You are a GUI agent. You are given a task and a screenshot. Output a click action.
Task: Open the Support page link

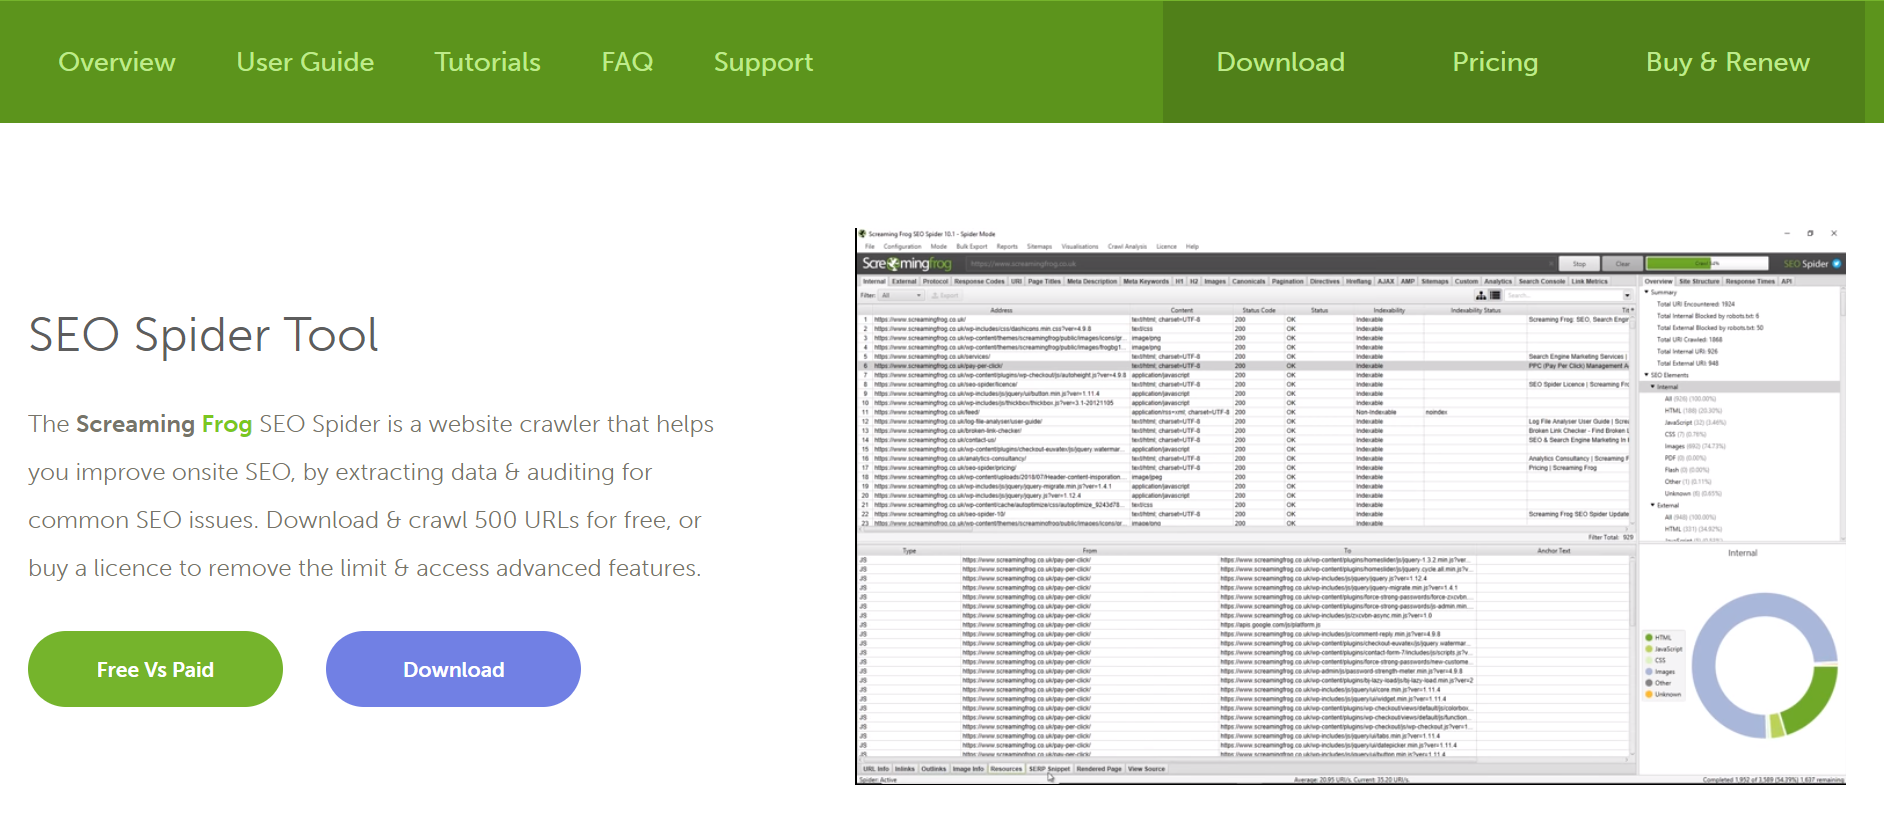click(763, 62)
